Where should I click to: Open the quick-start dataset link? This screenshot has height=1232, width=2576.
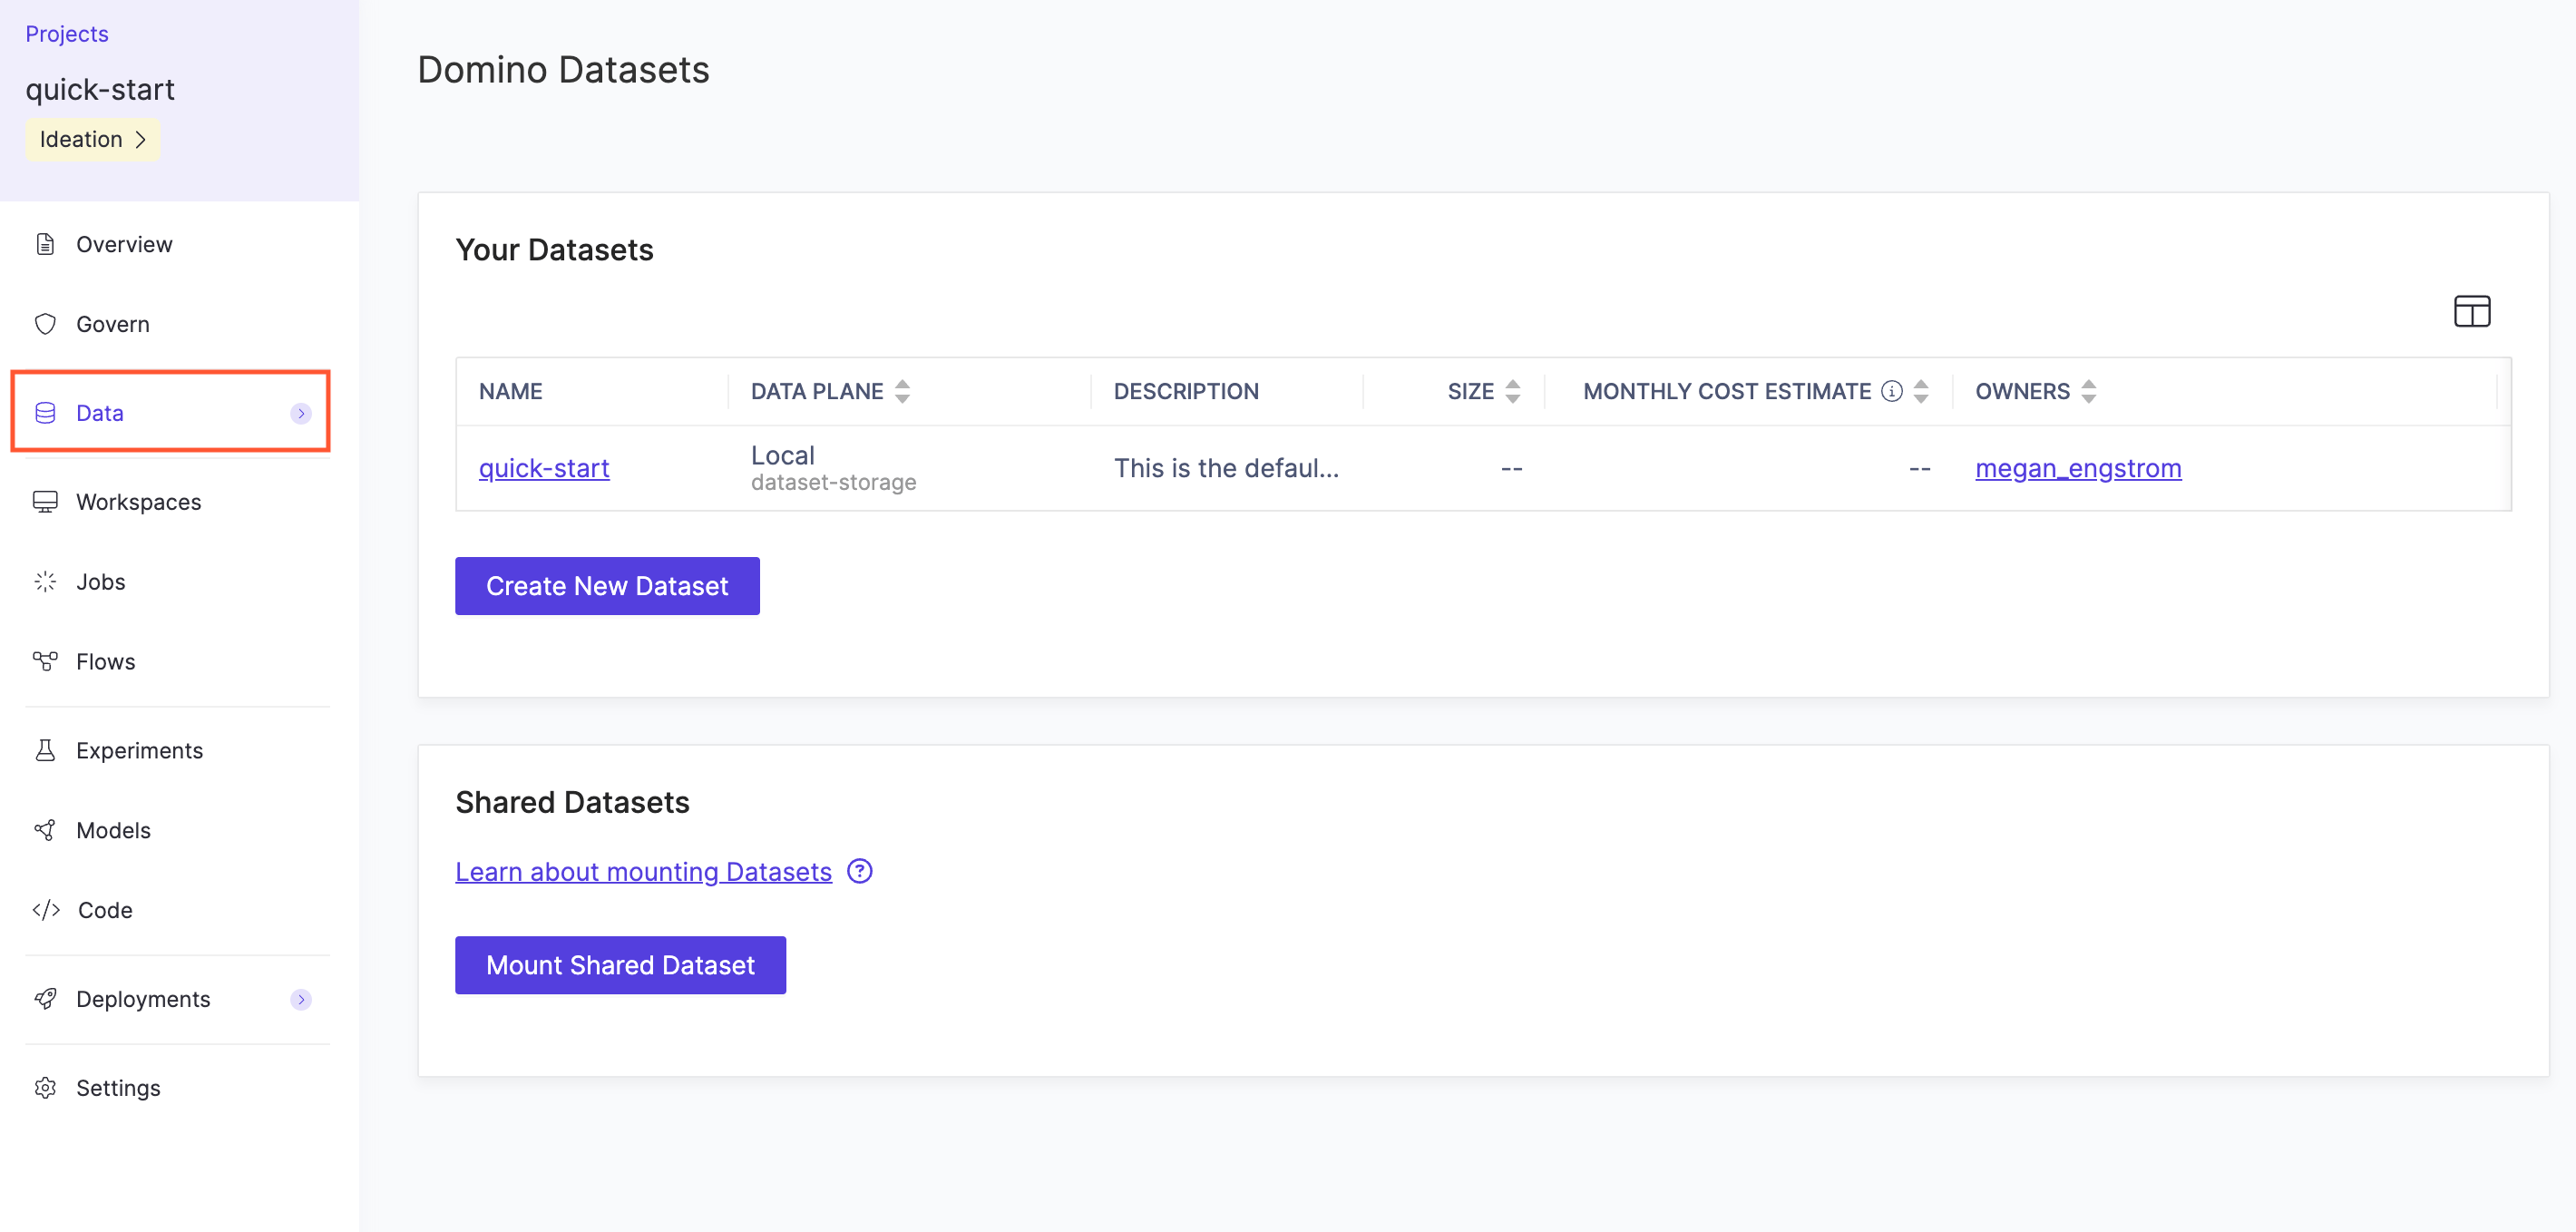click(x=544, y=468)
